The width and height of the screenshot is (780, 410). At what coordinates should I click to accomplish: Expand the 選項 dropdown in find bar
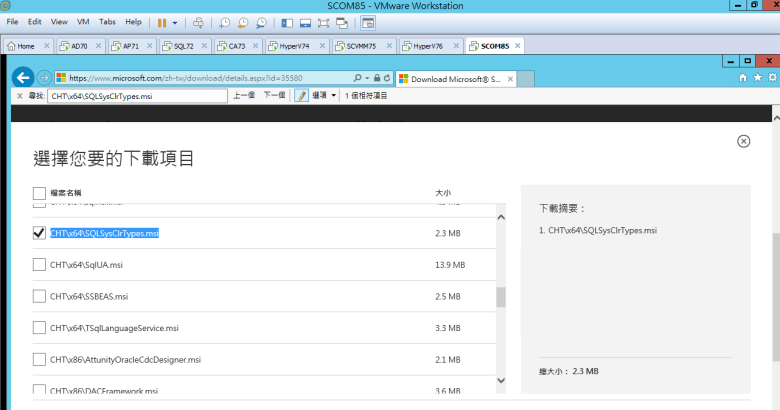pos(325,95)
